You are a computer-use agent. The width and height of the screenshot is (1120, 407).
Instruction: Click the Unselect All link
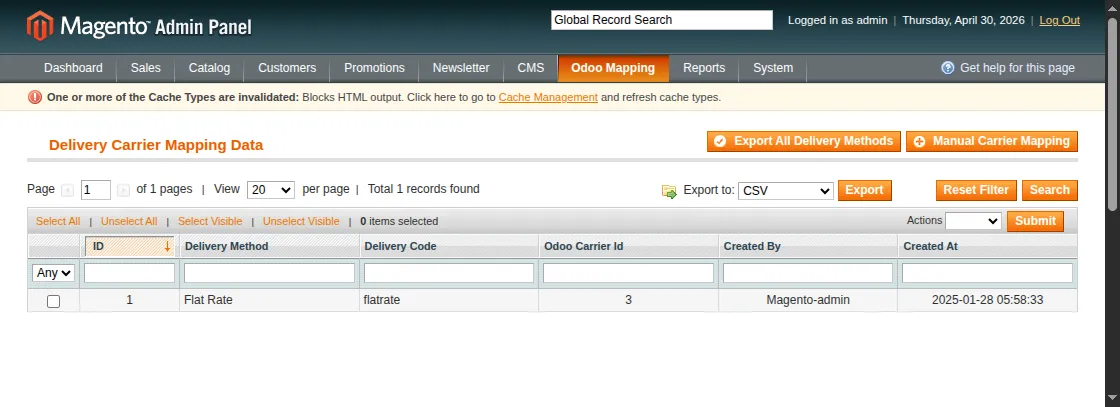(x=129, y=221)
